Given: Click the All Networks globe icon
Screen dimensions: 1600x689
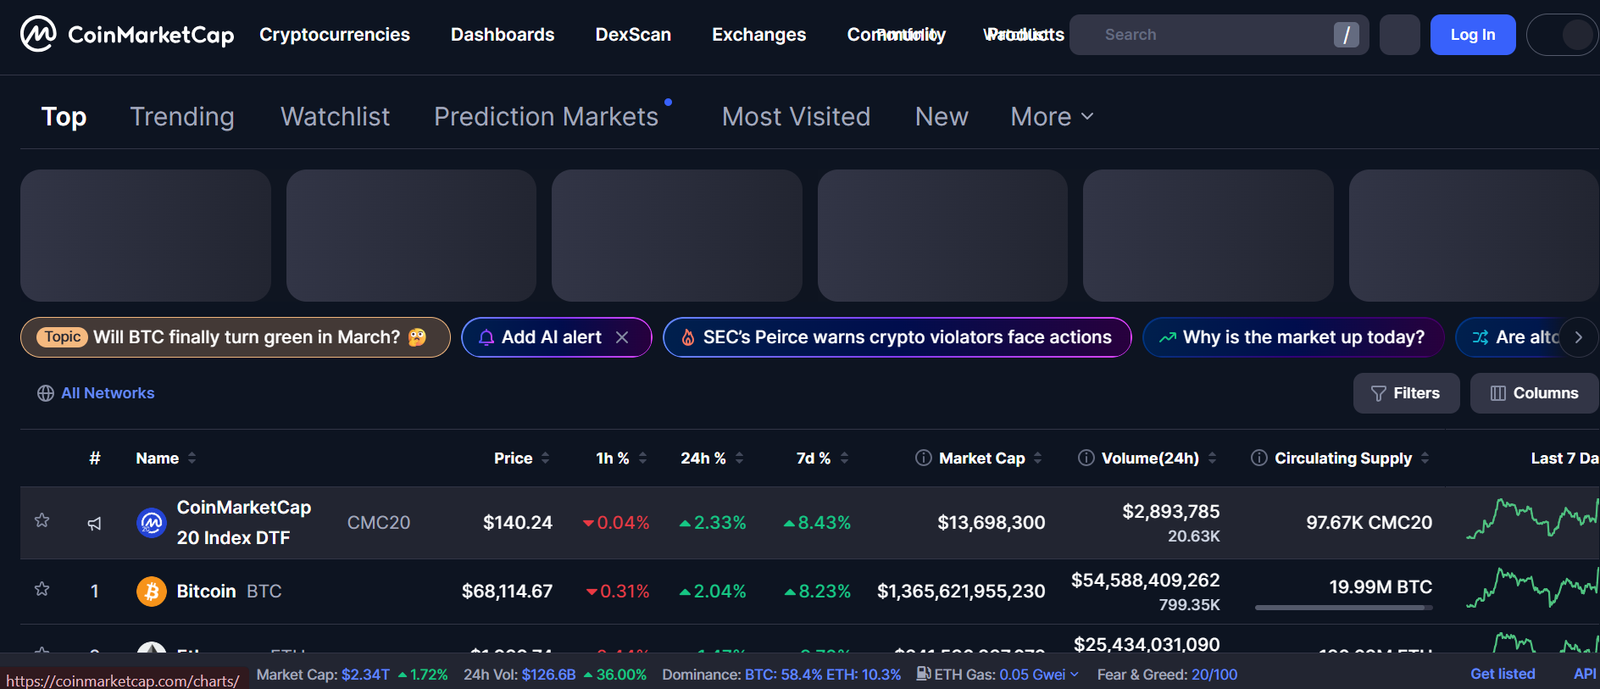Looking at the screenshot, I should (45, 393).
